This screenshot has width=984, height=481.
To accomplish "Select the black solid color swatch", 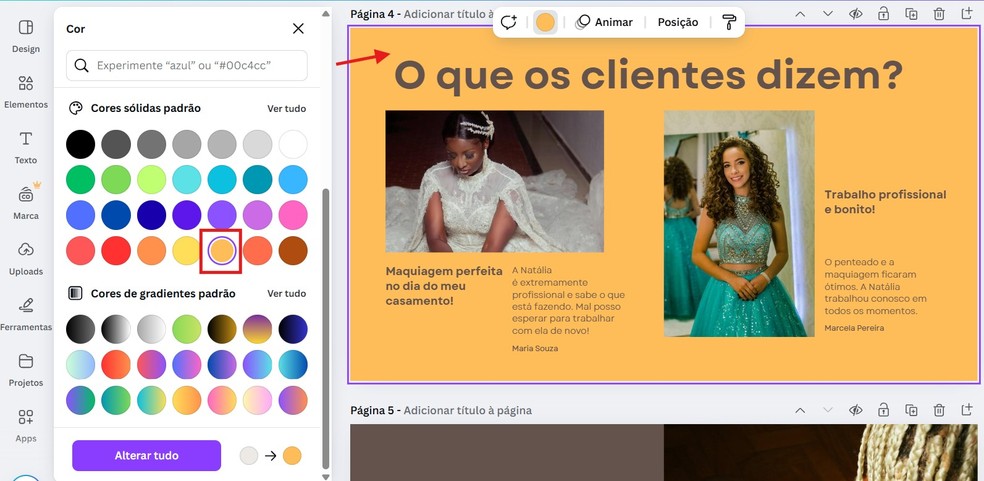I will (80, 144).
